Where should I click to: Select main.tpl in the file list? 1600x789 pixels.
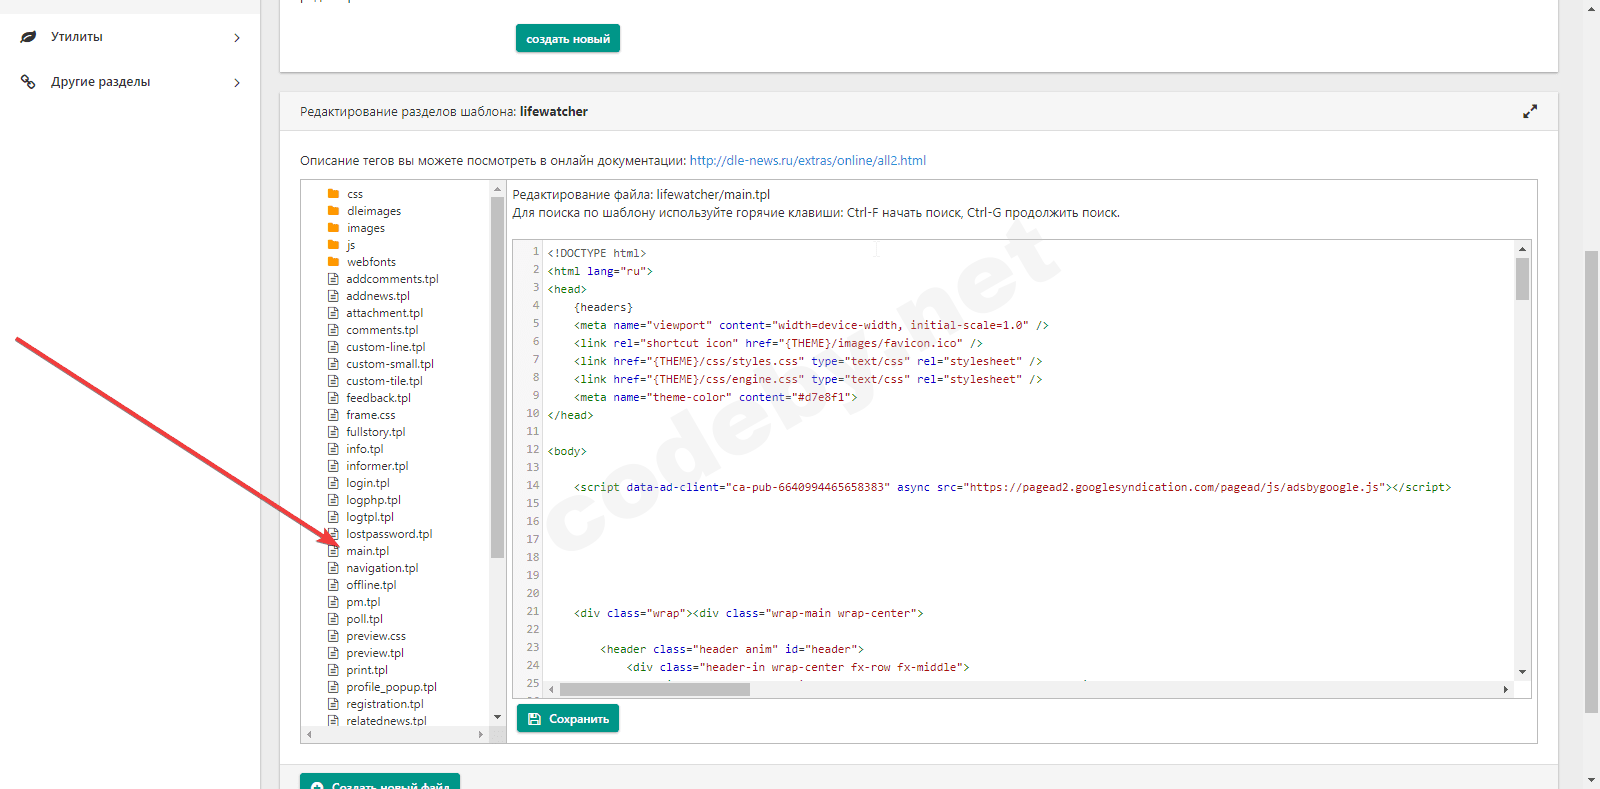(367, 551)
